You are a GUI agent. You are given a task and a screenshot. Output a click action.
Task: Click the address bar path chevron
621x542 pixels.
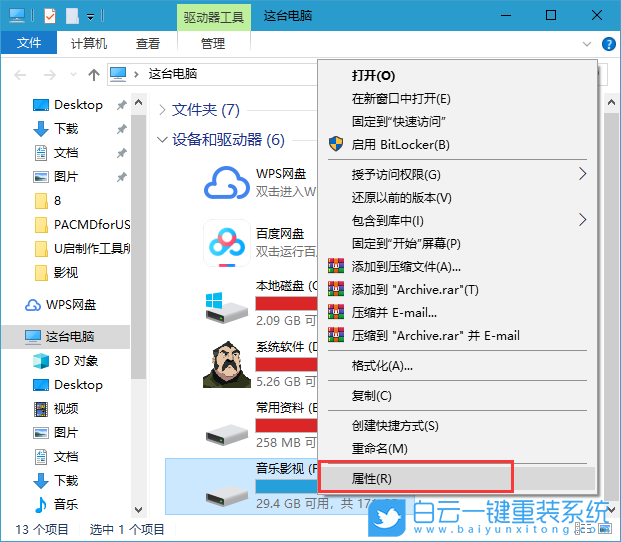pos(137,74)
